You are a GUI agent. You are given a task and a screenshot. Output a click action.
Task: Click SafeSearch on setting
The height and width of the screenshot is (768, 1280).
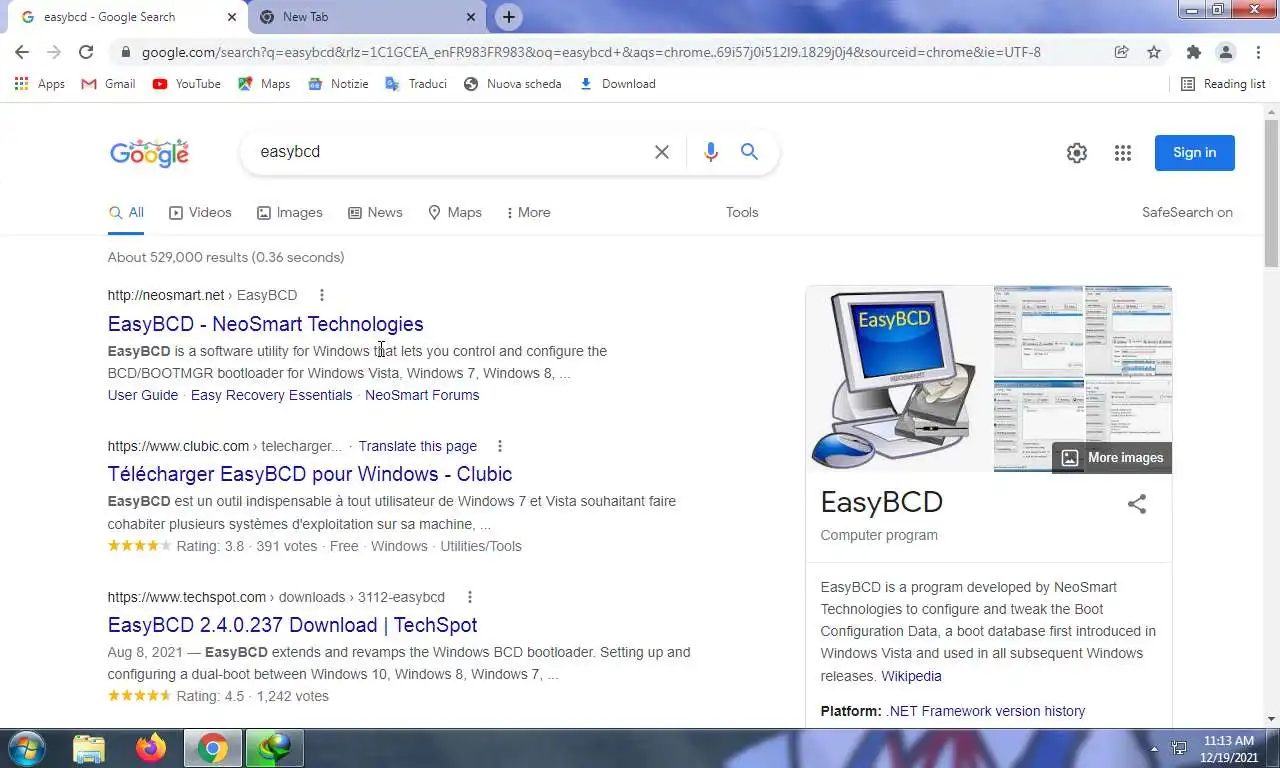tap(1187, 212)
